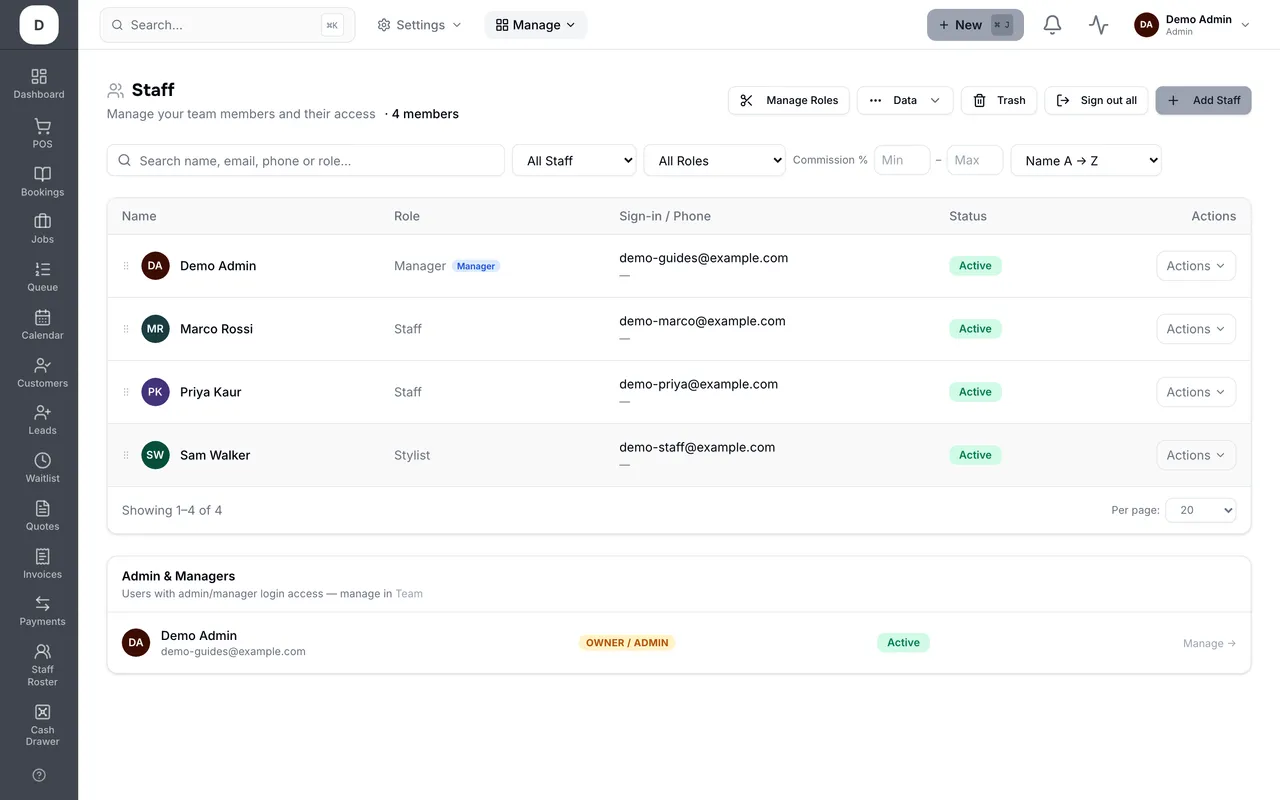The width and height of the screenshot is (1280, 800).
Task: Click the help question mark icon
Action: [x=39, y=775]
